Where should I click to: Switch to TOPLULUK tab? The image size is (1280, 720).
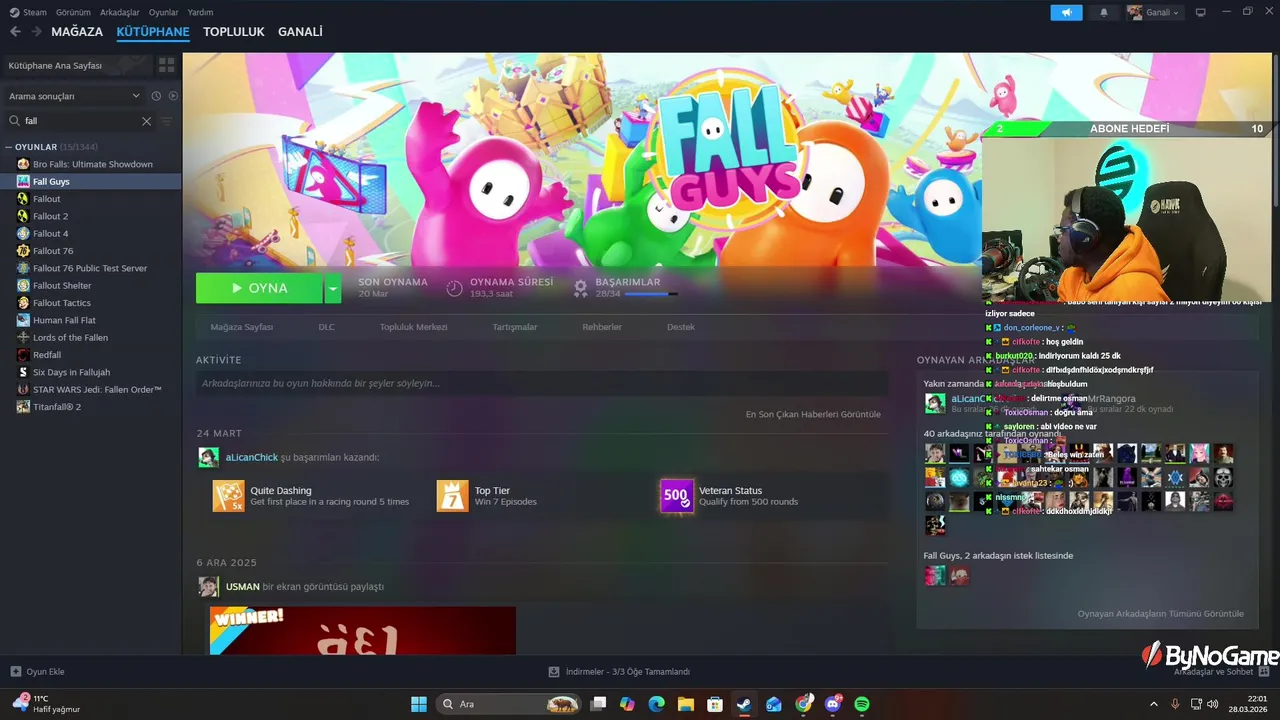click(x=234, y=32)
